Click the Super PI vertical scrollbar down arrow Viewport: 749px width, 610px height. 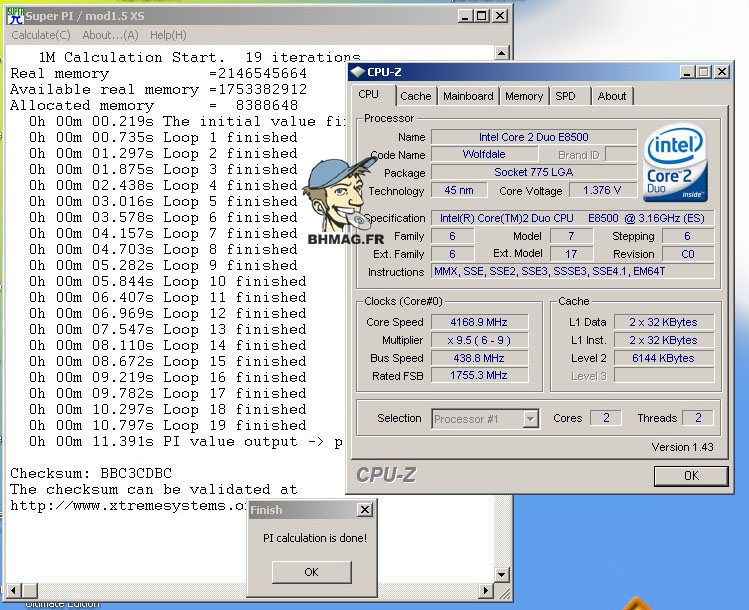[501, 574]
